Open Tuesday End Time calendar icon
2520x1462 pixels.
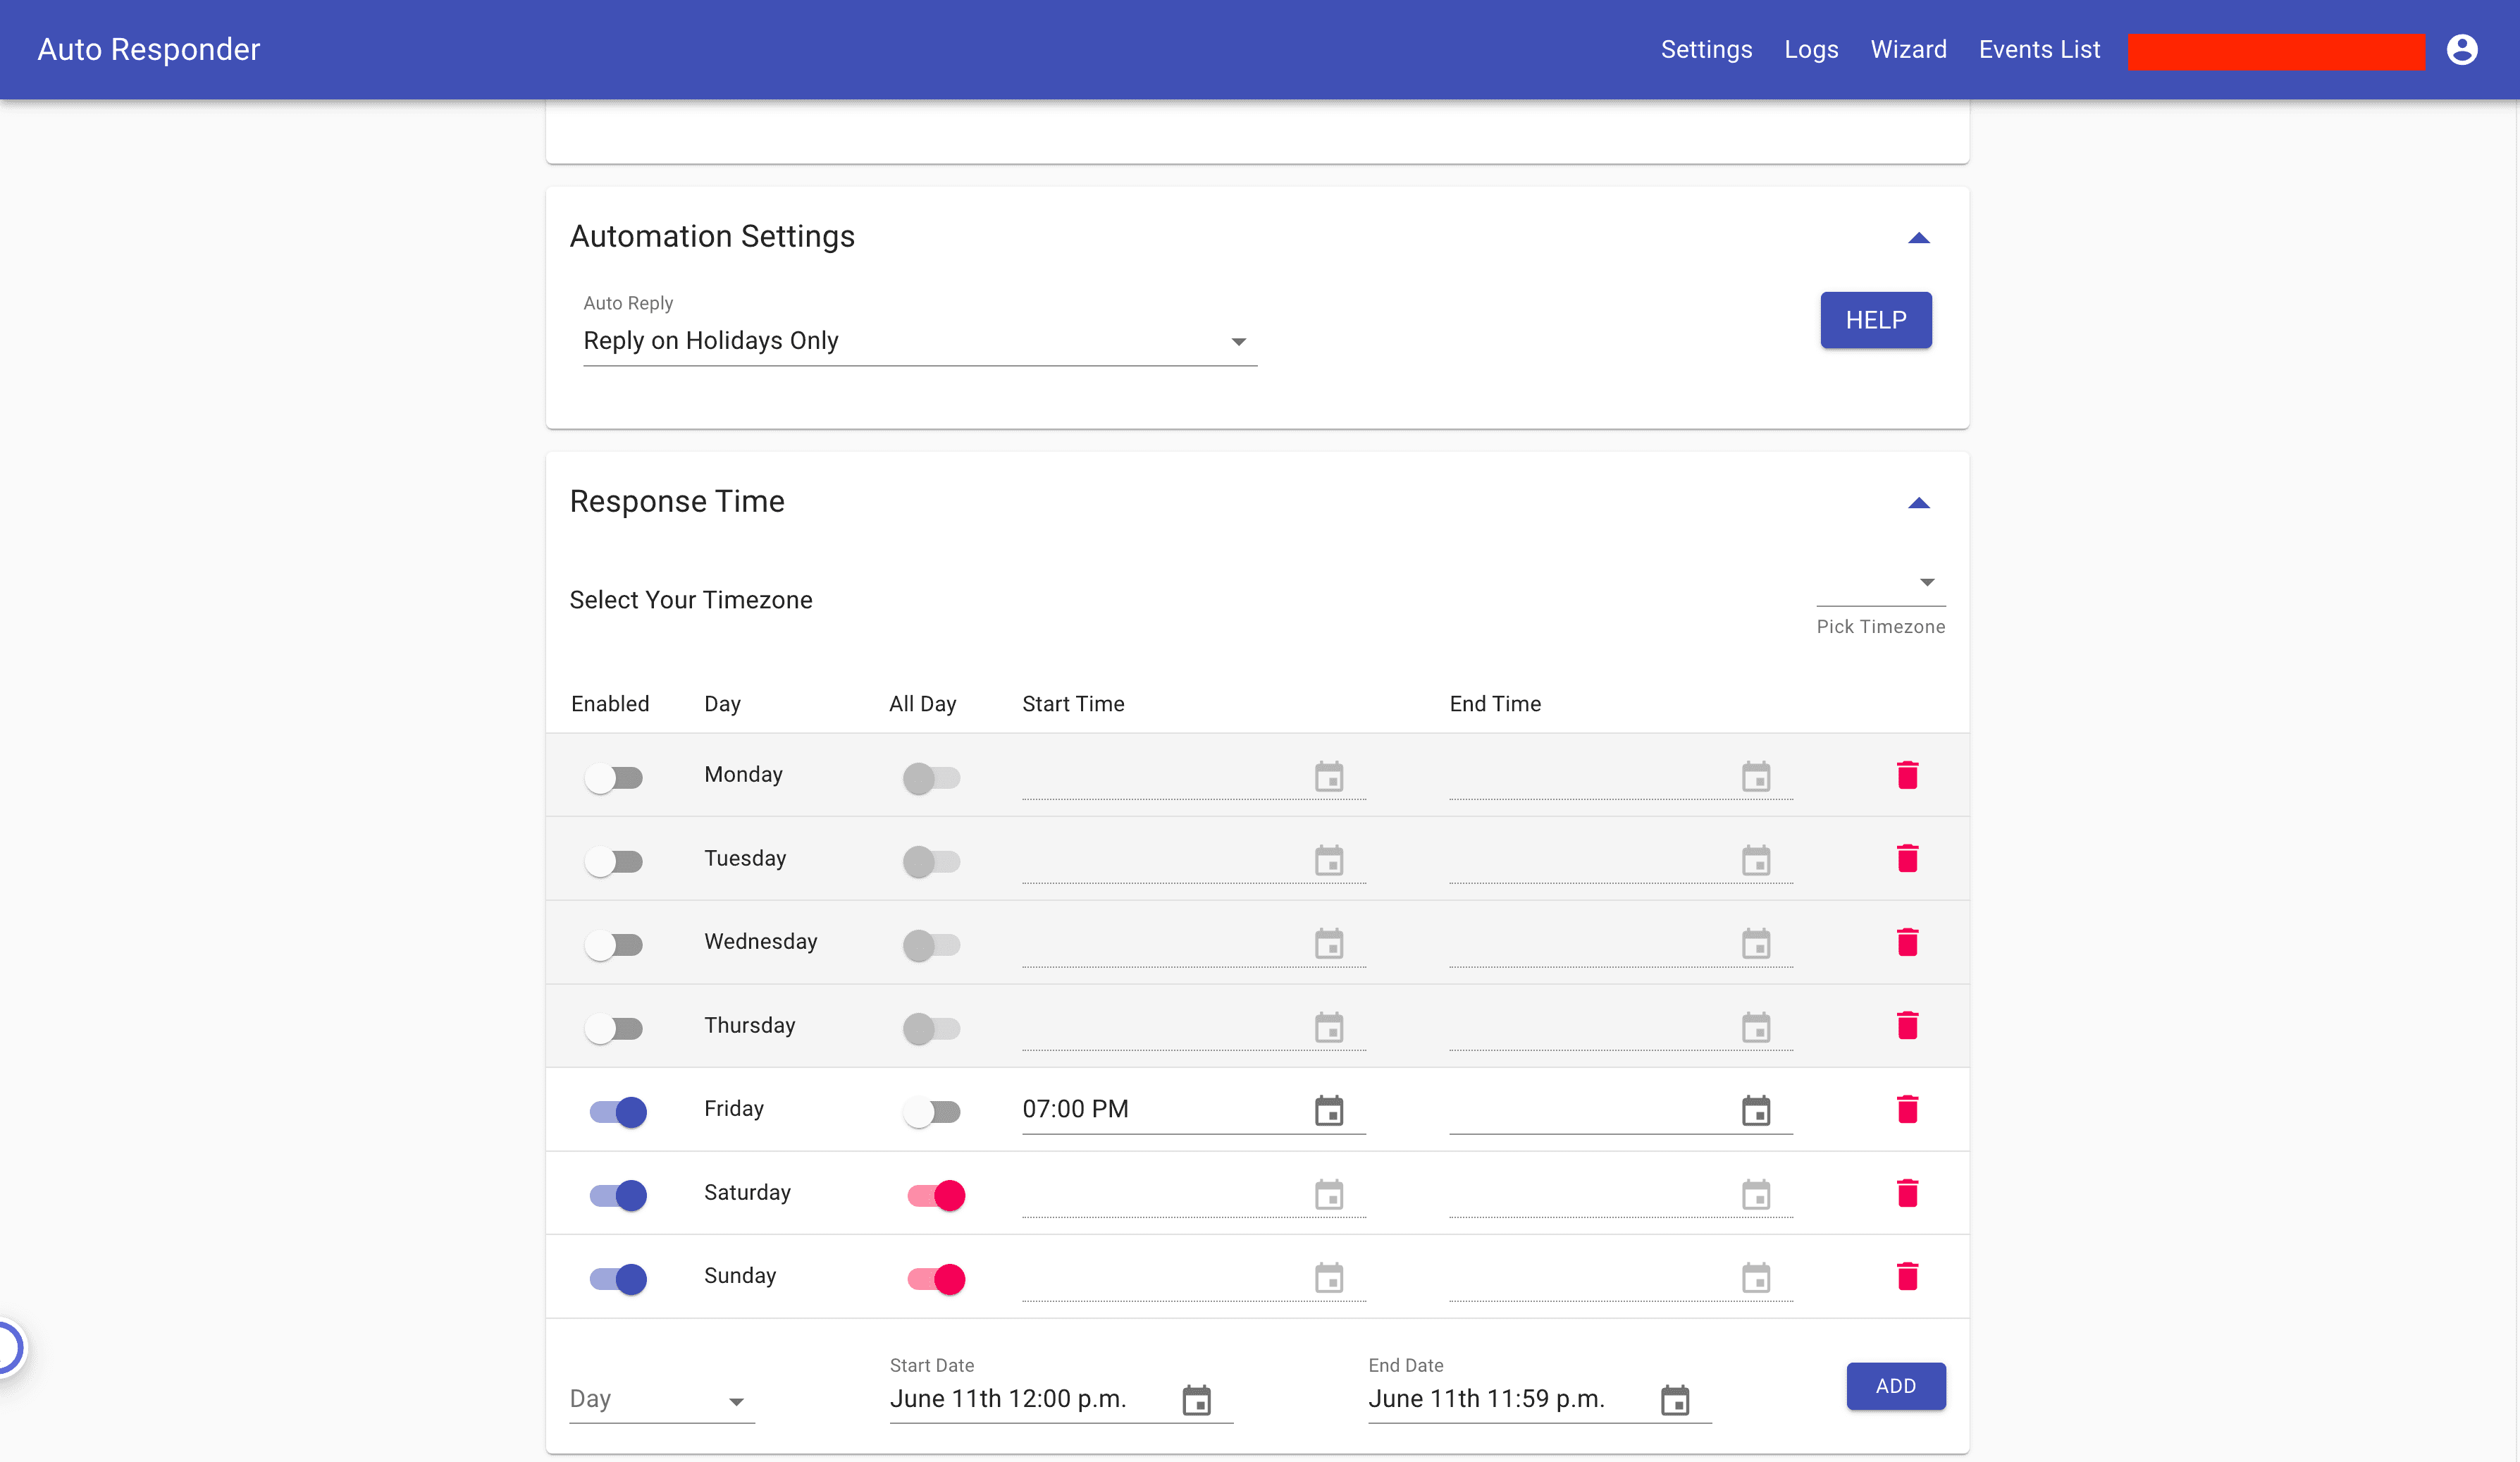pyautogui.click(x=1756, y=860)
